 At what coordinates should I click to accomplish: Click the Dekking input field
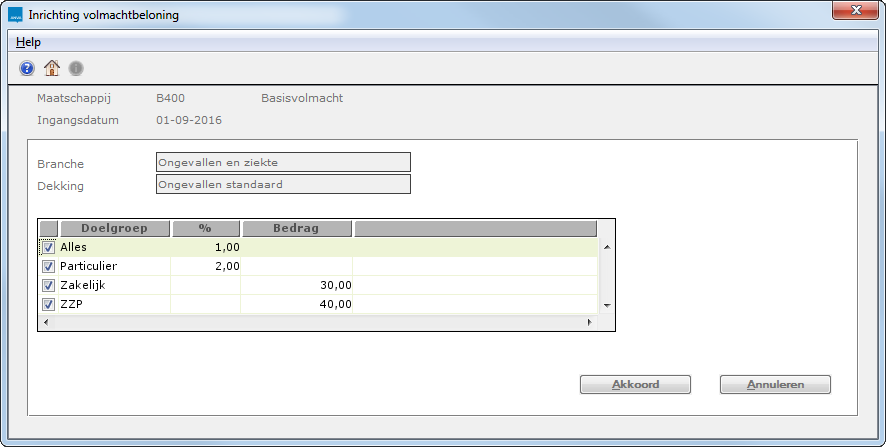tap(283, 184)
